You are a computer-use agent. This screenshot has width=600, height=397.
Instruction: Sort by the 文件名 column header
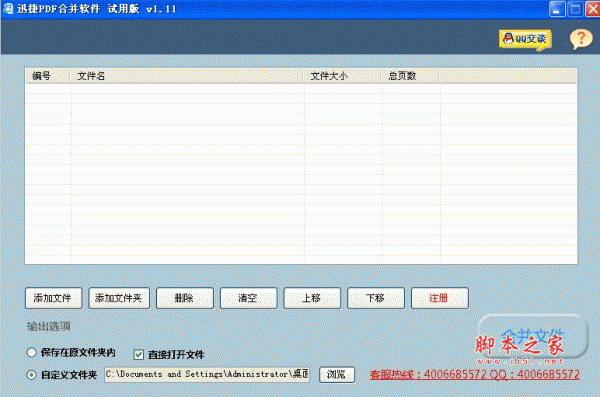[x=186, y=76]
